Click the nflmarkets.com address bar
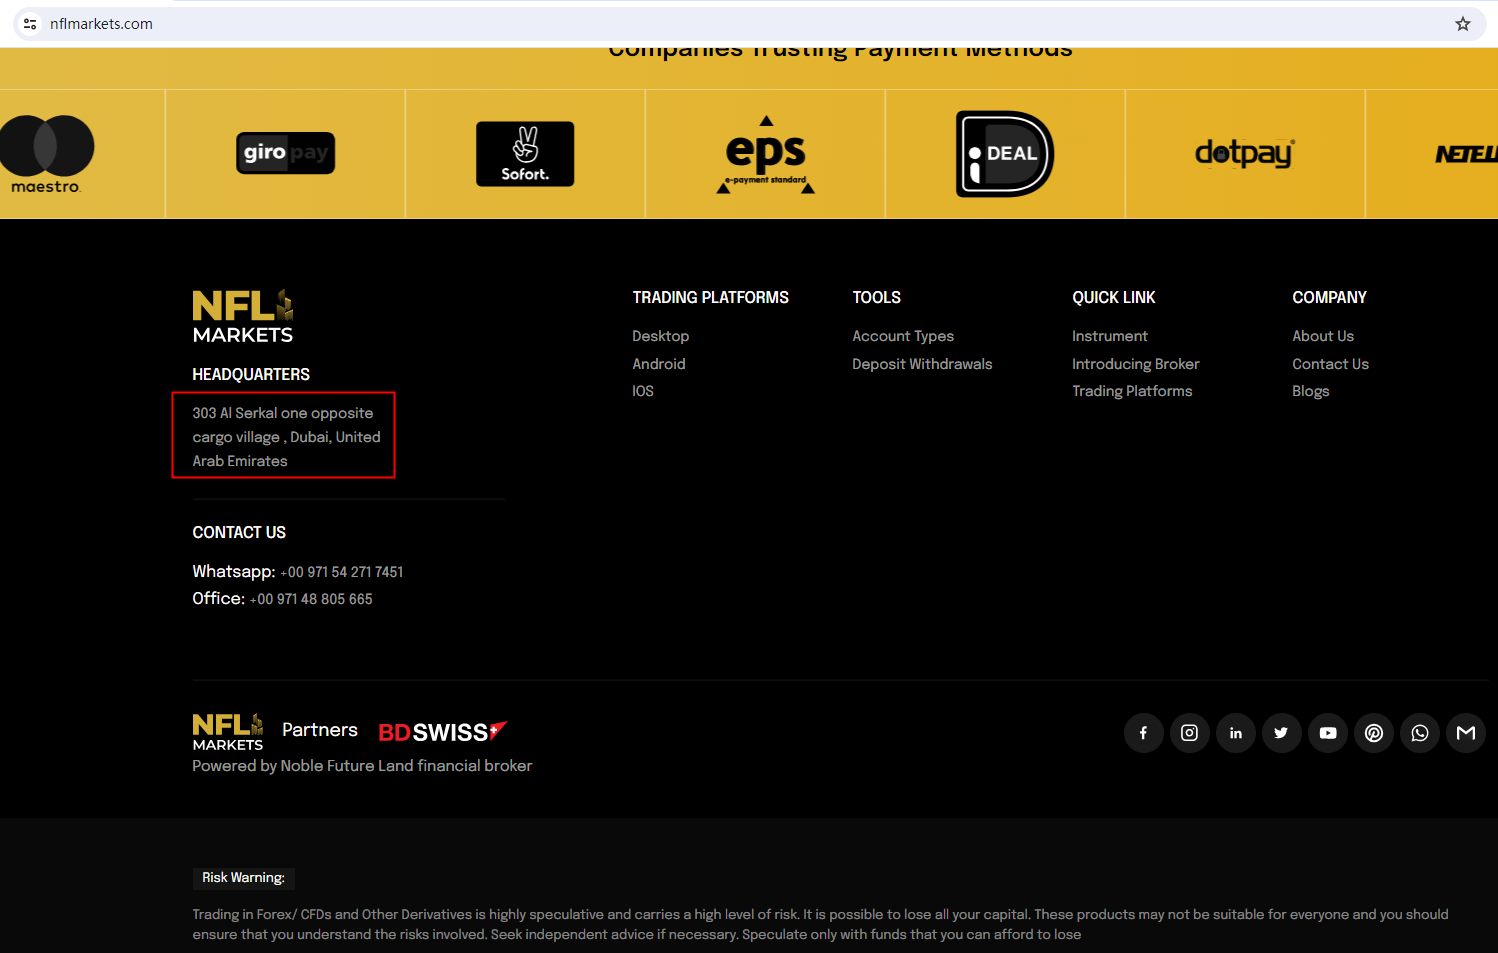Screen dimensions: 1498x953 pos(750,24)
